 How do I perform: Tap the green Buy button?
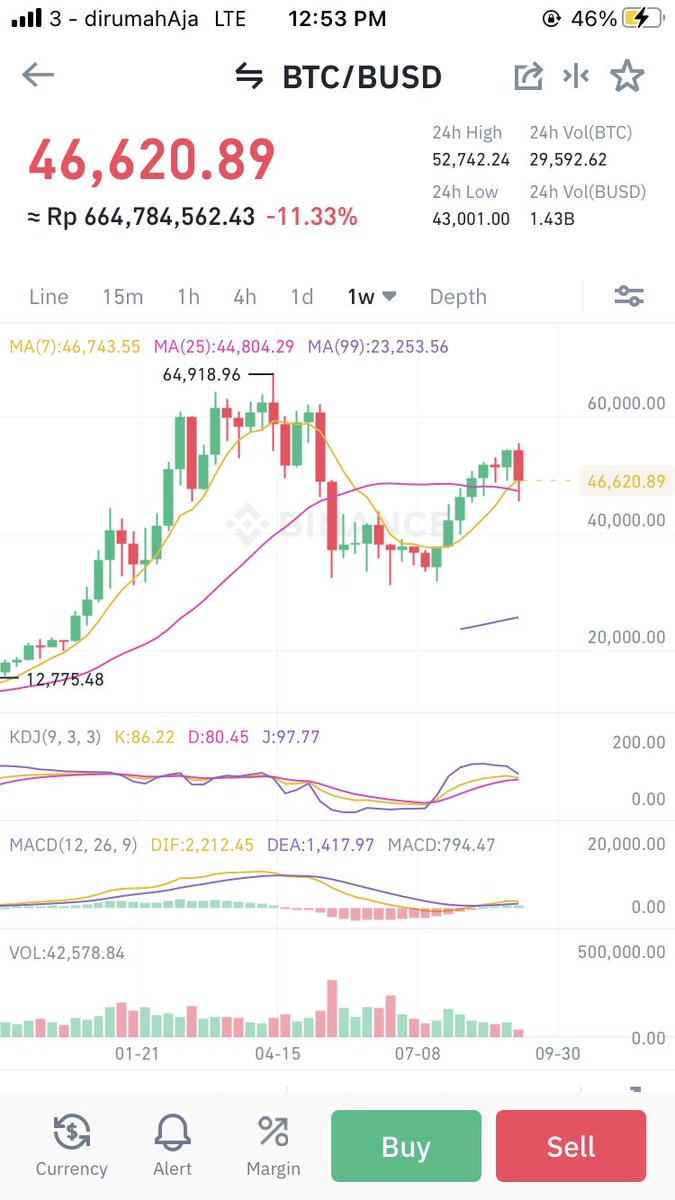tap(406, 1147)
